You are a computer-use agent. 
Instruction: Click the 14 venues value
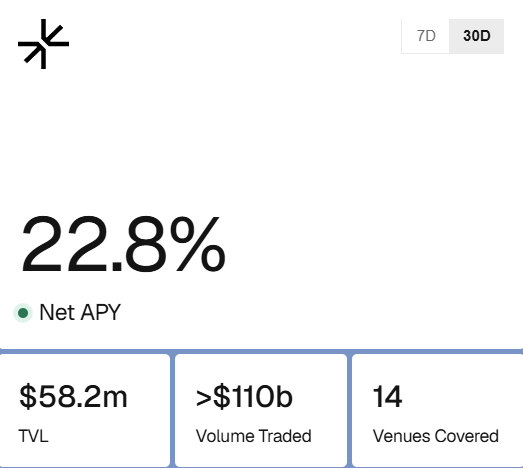[x=387, y=396]
